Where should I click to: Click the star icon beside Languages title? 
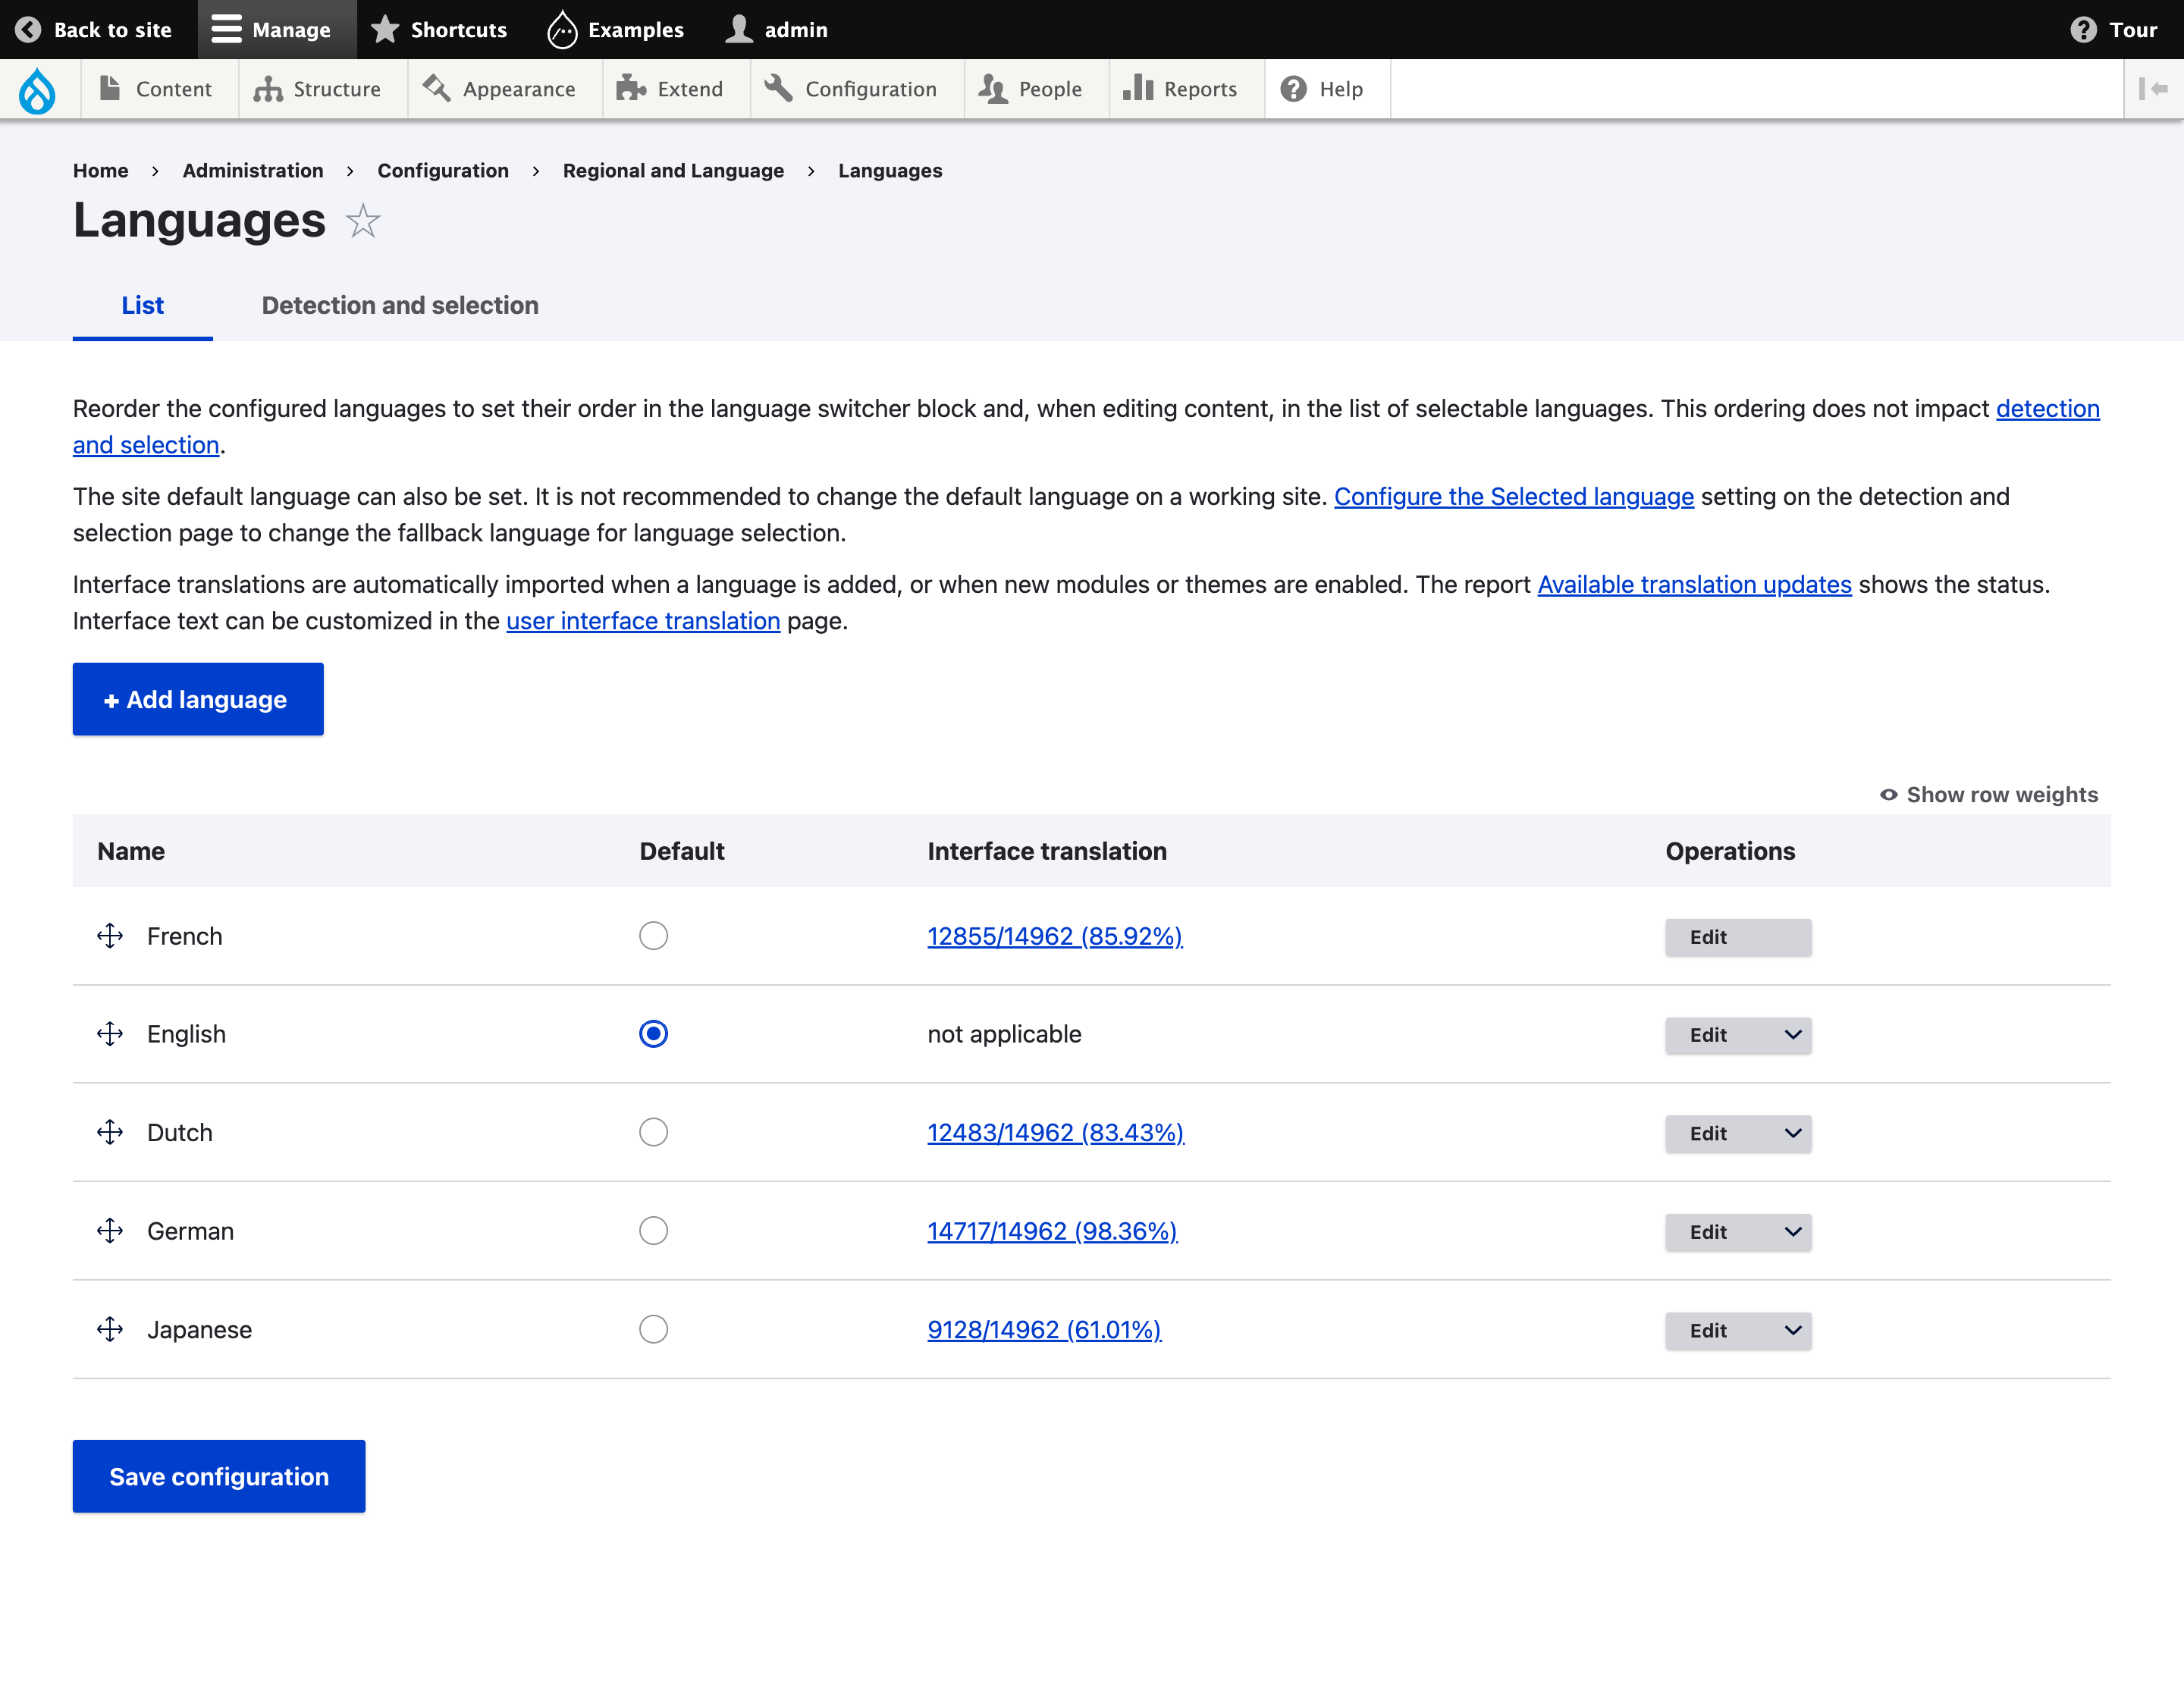click(x=362, y=221)
